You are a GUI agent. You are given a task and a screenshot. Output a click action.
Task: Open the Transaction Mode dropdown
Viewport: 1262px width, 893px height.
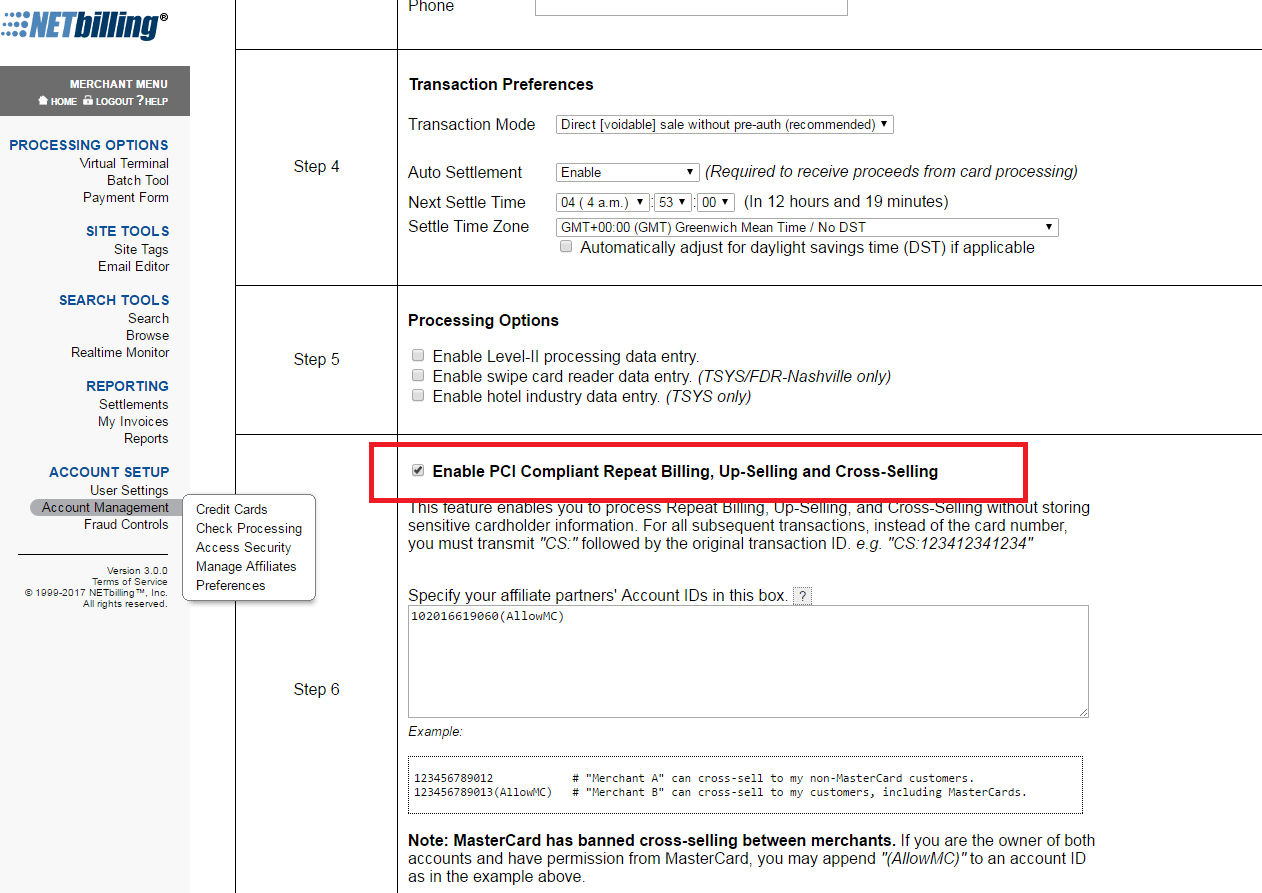tap(724, 124)
